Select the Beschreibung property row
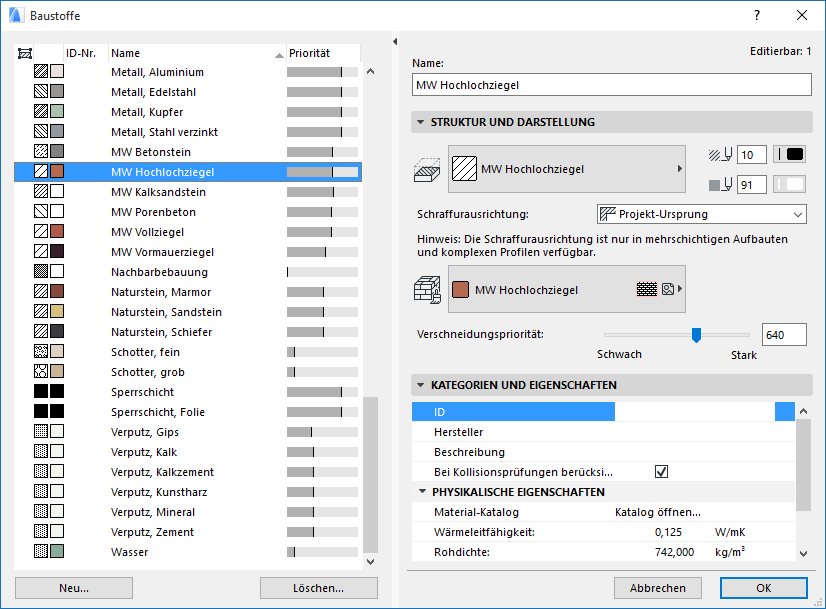 603,452
